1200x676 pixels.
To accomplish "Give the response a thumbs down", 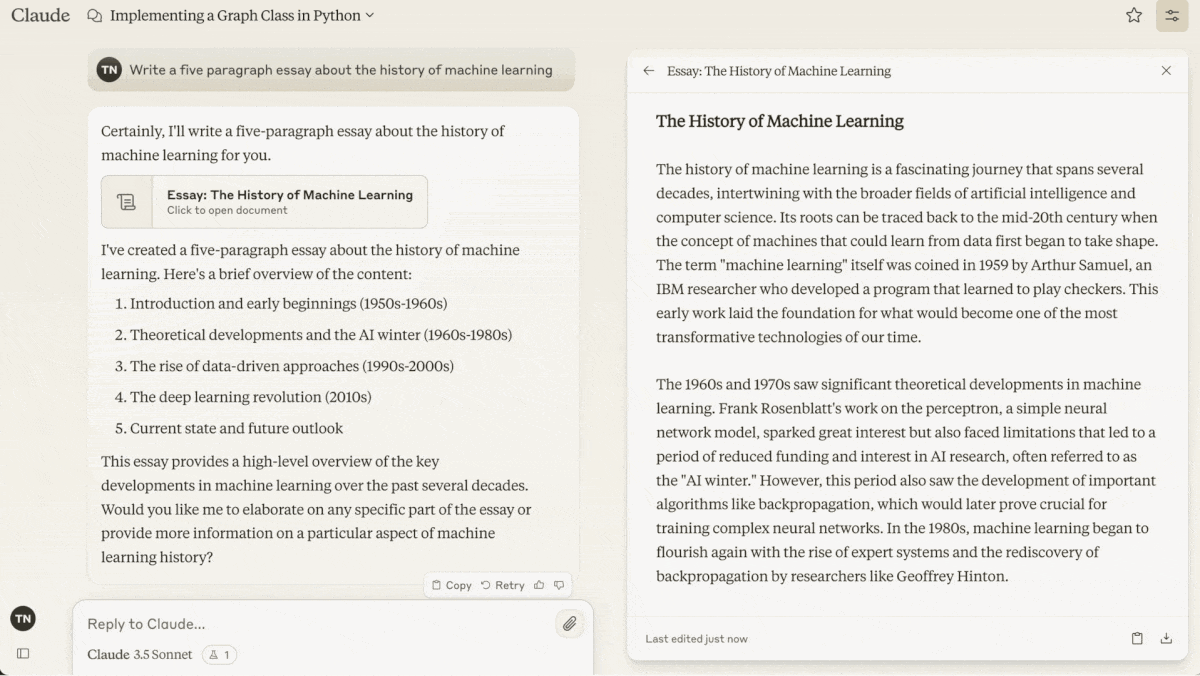I will pos(559,585).
